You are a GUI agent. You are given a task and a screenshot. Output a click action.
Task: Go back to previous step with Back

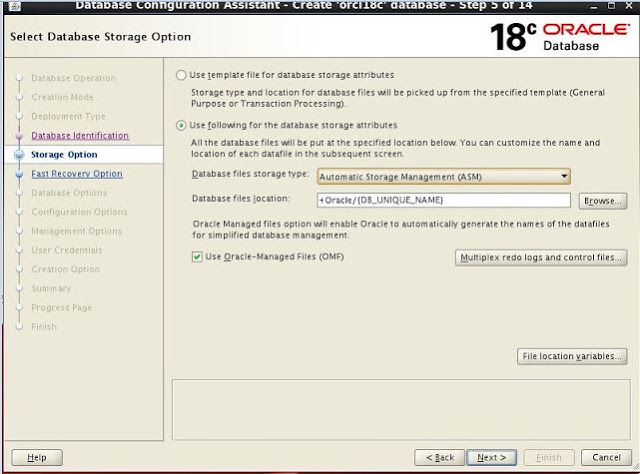coord(440,457)
